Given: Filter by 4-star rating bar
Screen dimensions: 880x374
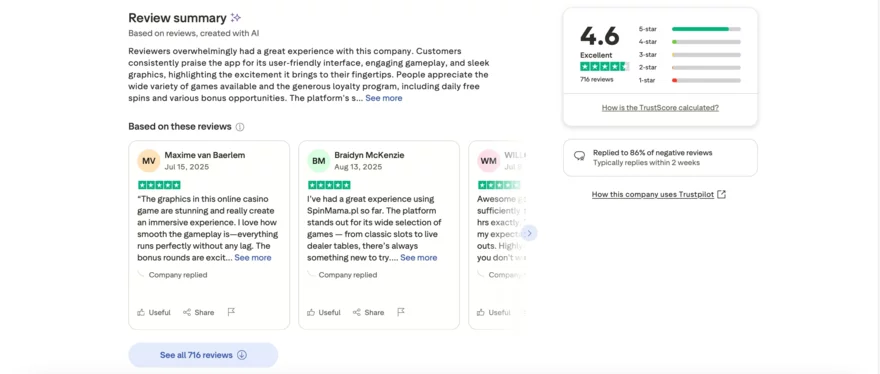Looking at the screenshot, I should pos(690,42).
